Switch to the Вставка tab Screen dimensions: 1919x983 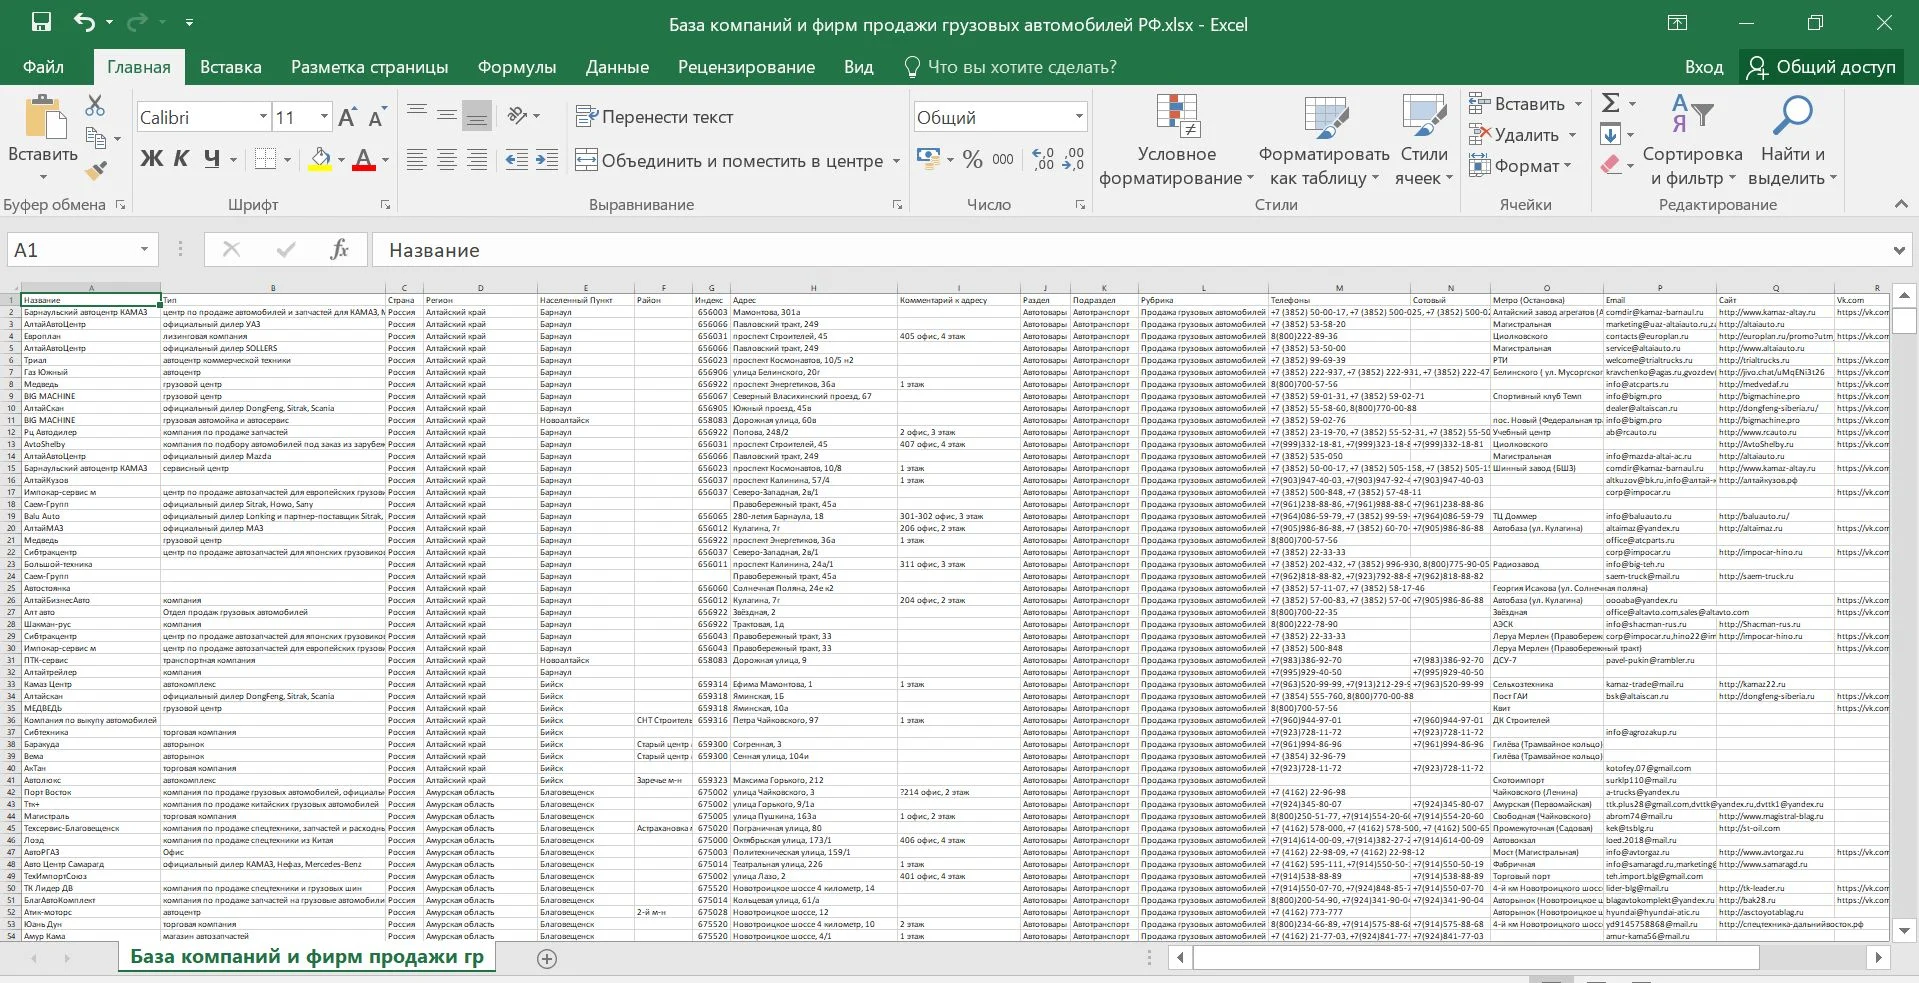[230, 67]
